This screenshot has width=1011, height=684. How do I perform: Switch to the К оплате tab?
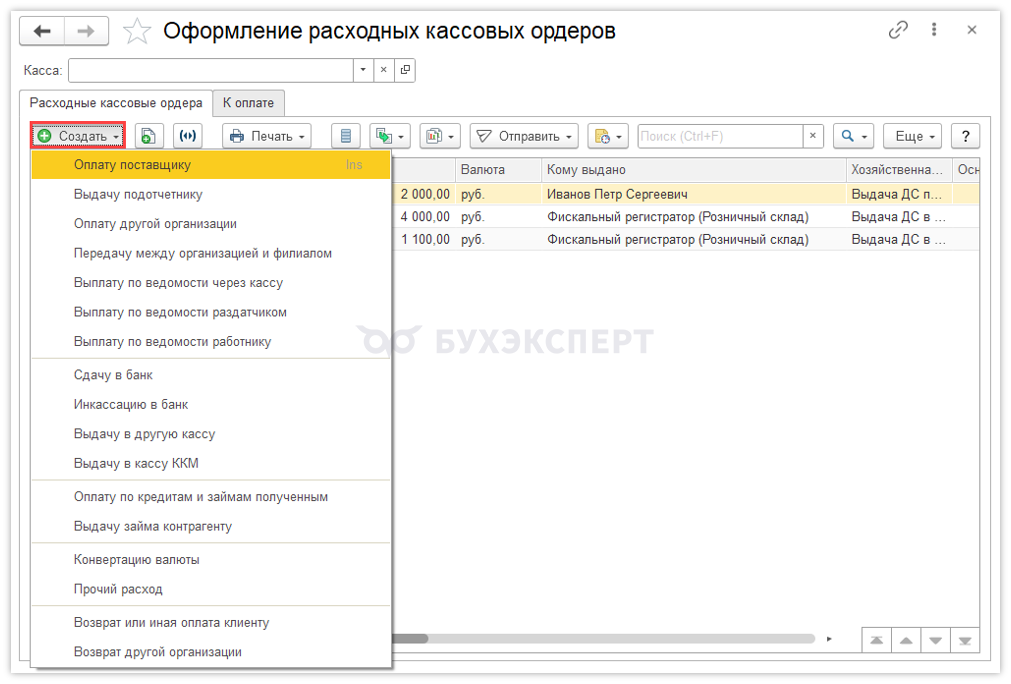[248, 103]
